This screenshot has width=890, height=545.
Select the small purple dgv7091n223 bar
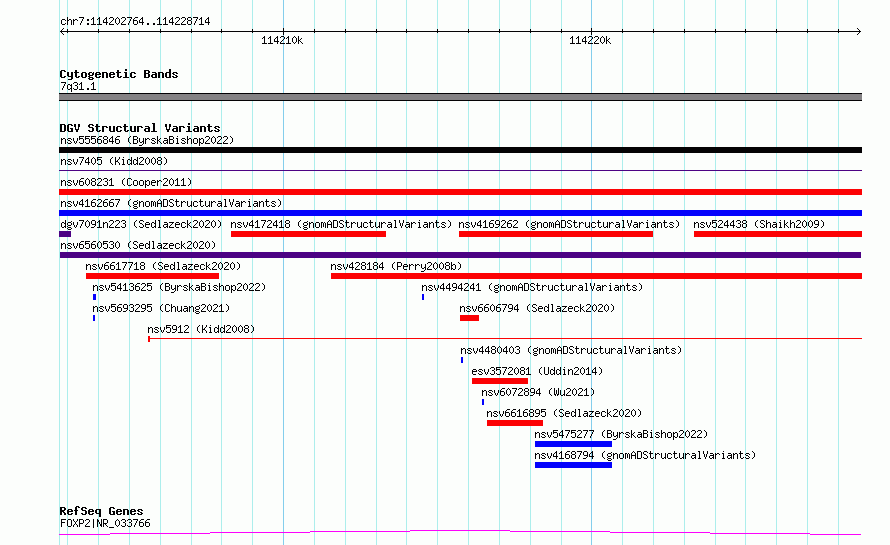65,234
